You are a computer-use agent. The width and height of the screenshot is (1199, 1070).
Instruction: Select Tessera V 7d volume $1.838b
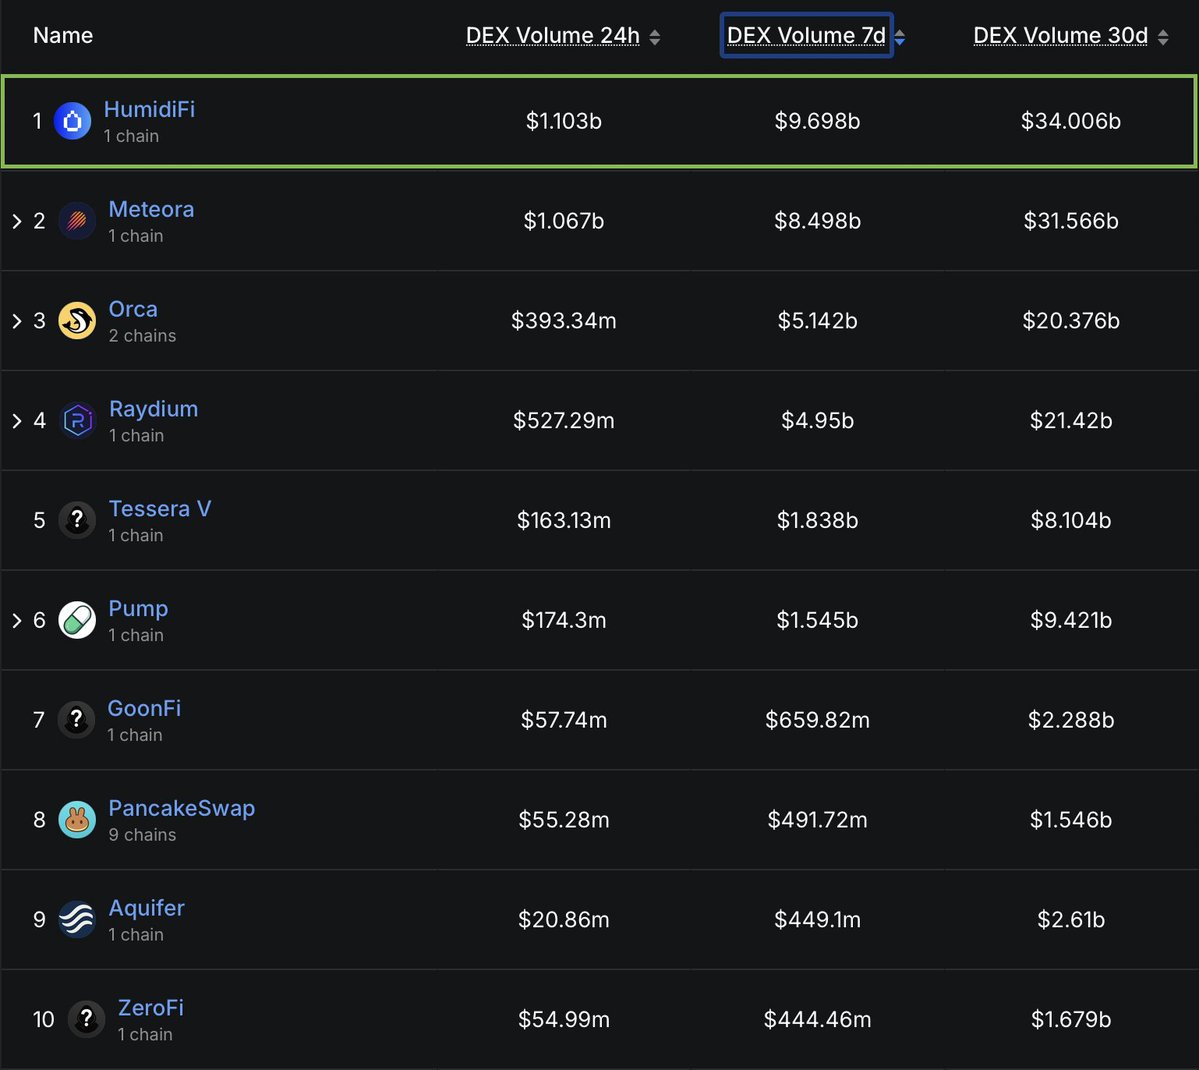(x=817, y=520)
